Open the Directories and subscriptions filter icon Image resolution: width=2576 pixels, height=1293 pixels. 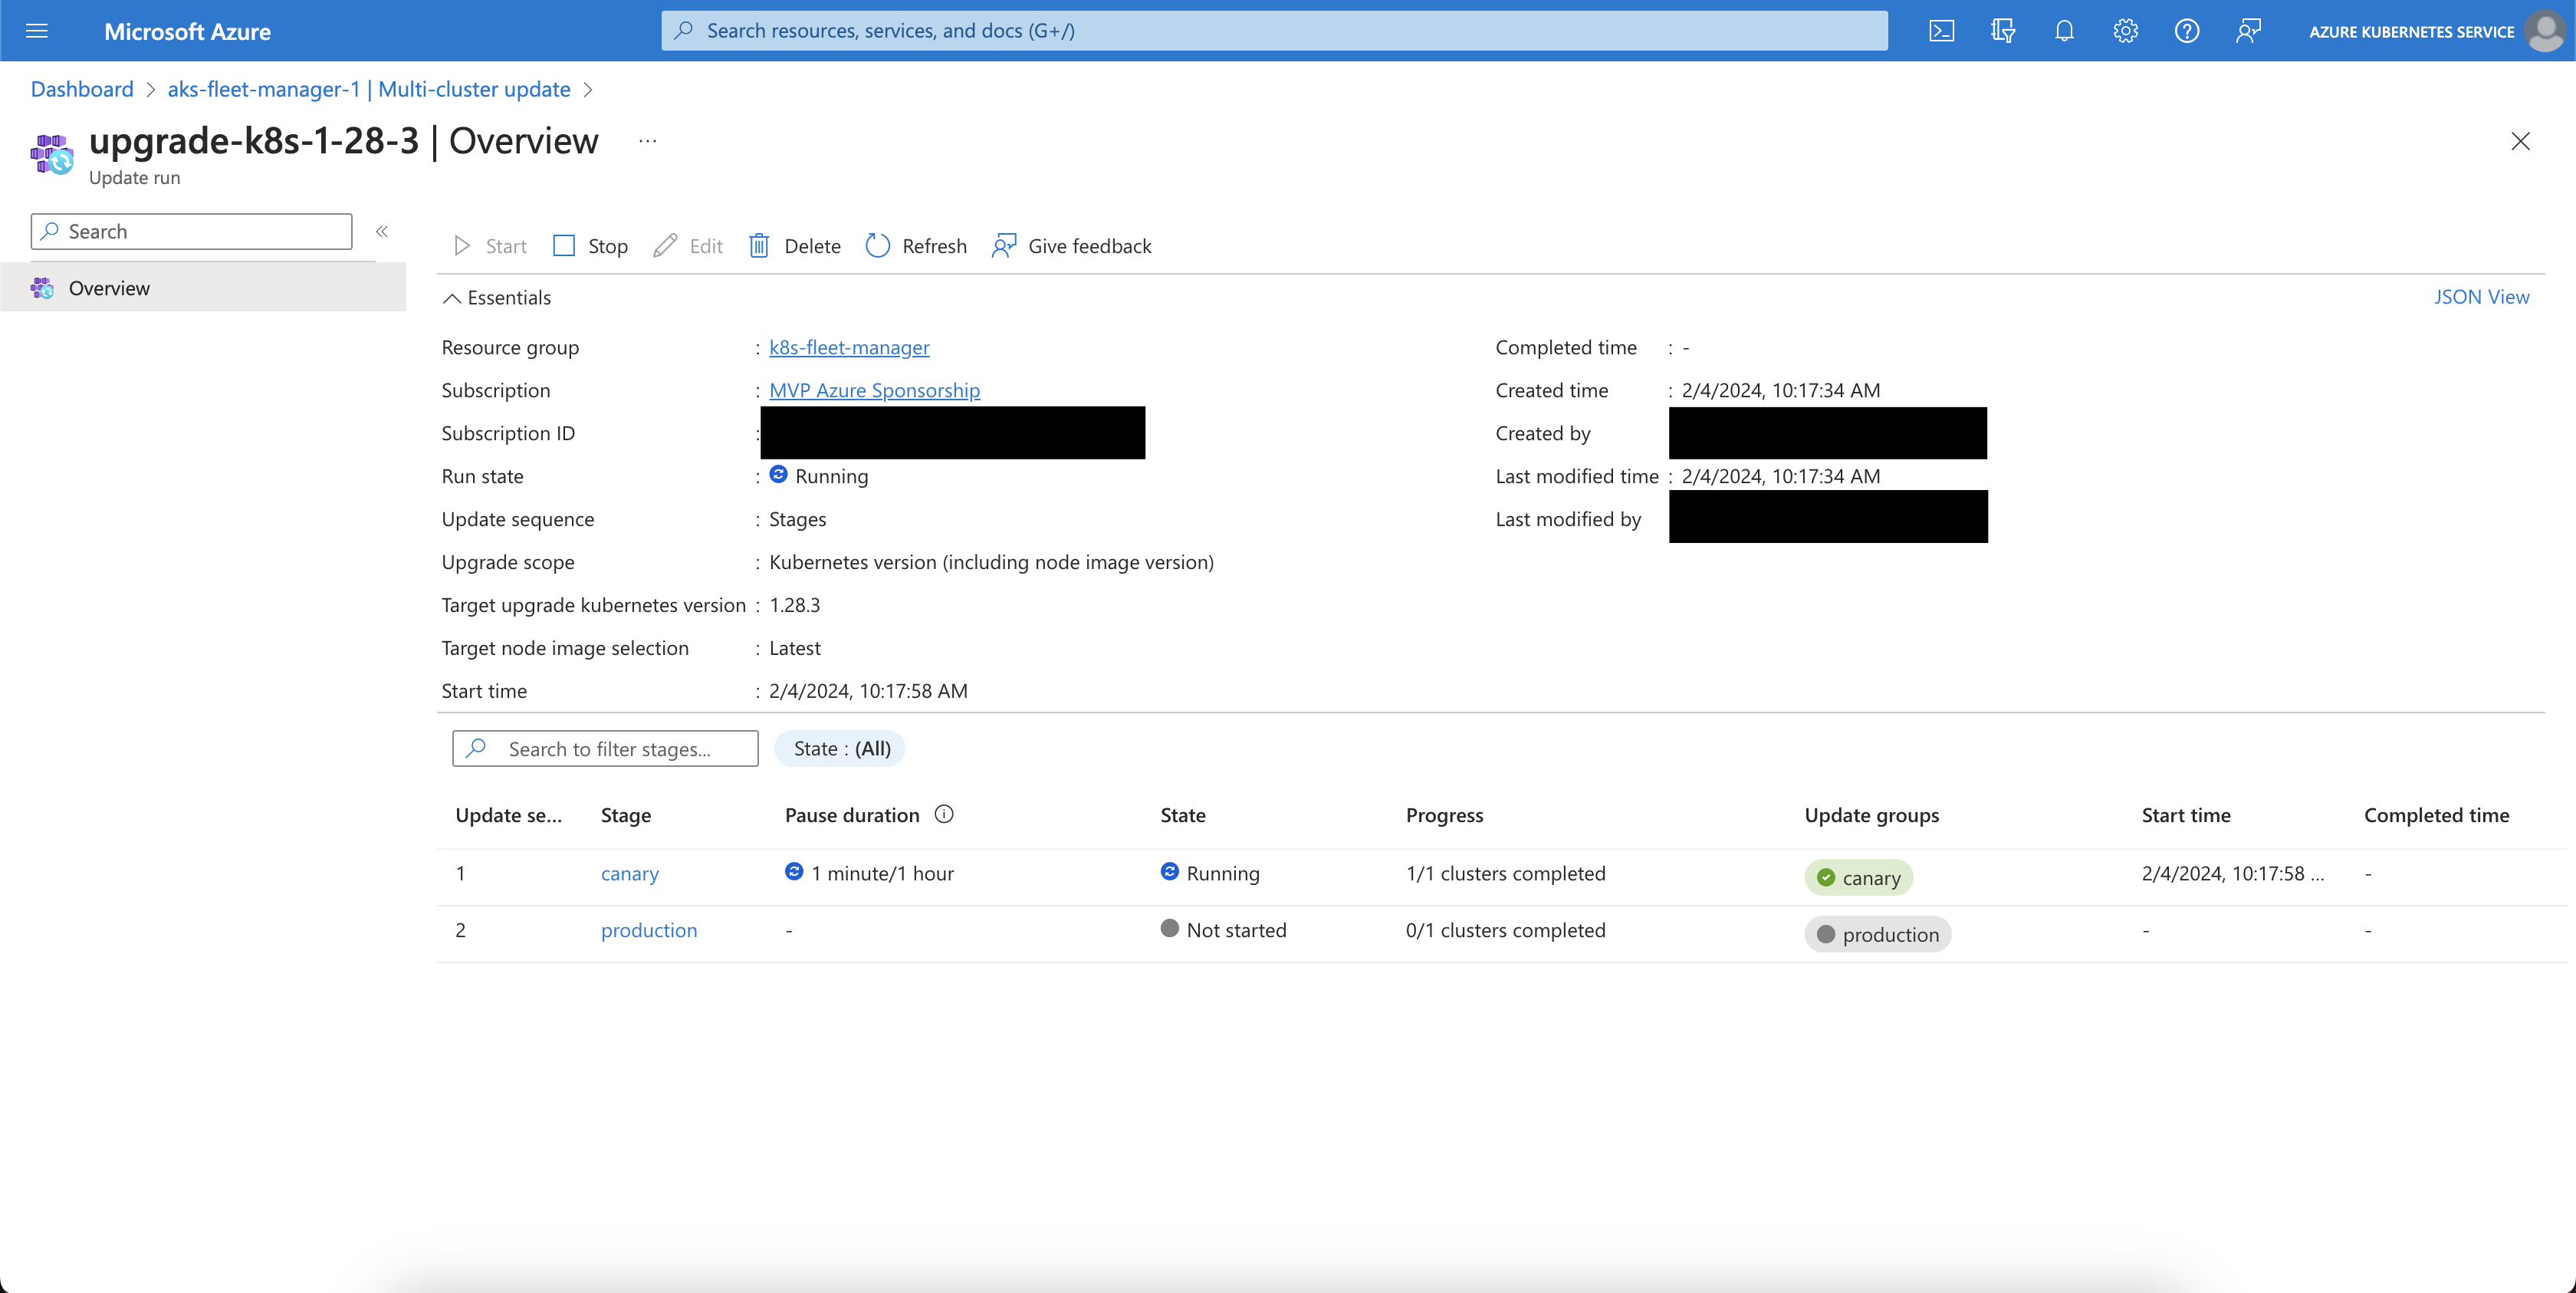2002,31
